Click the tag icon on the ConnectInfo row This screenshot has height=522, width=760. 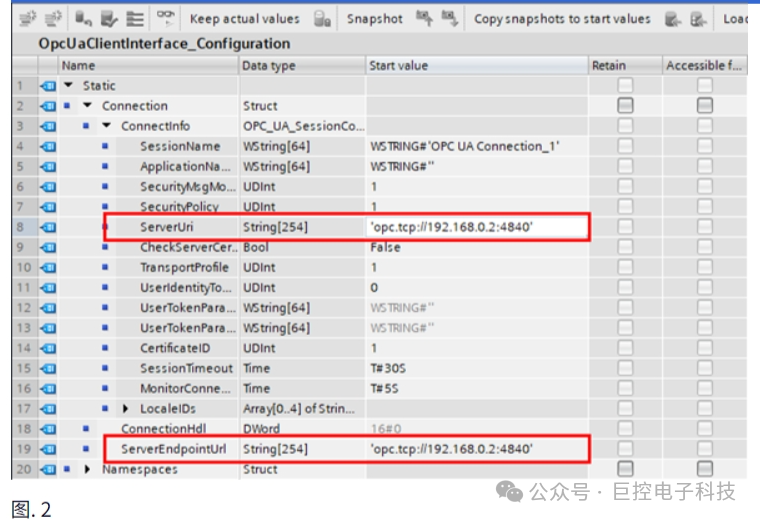(x=48, y=127)
